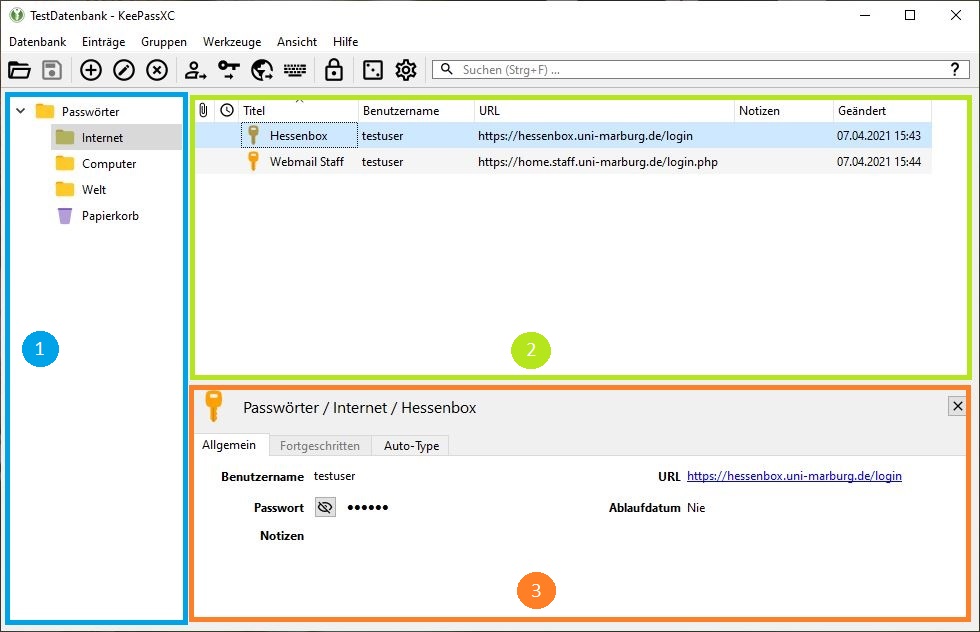This screenshot has width=980, height=632.
Task: Click the search help question mark
Action: [x=955, y=69]
